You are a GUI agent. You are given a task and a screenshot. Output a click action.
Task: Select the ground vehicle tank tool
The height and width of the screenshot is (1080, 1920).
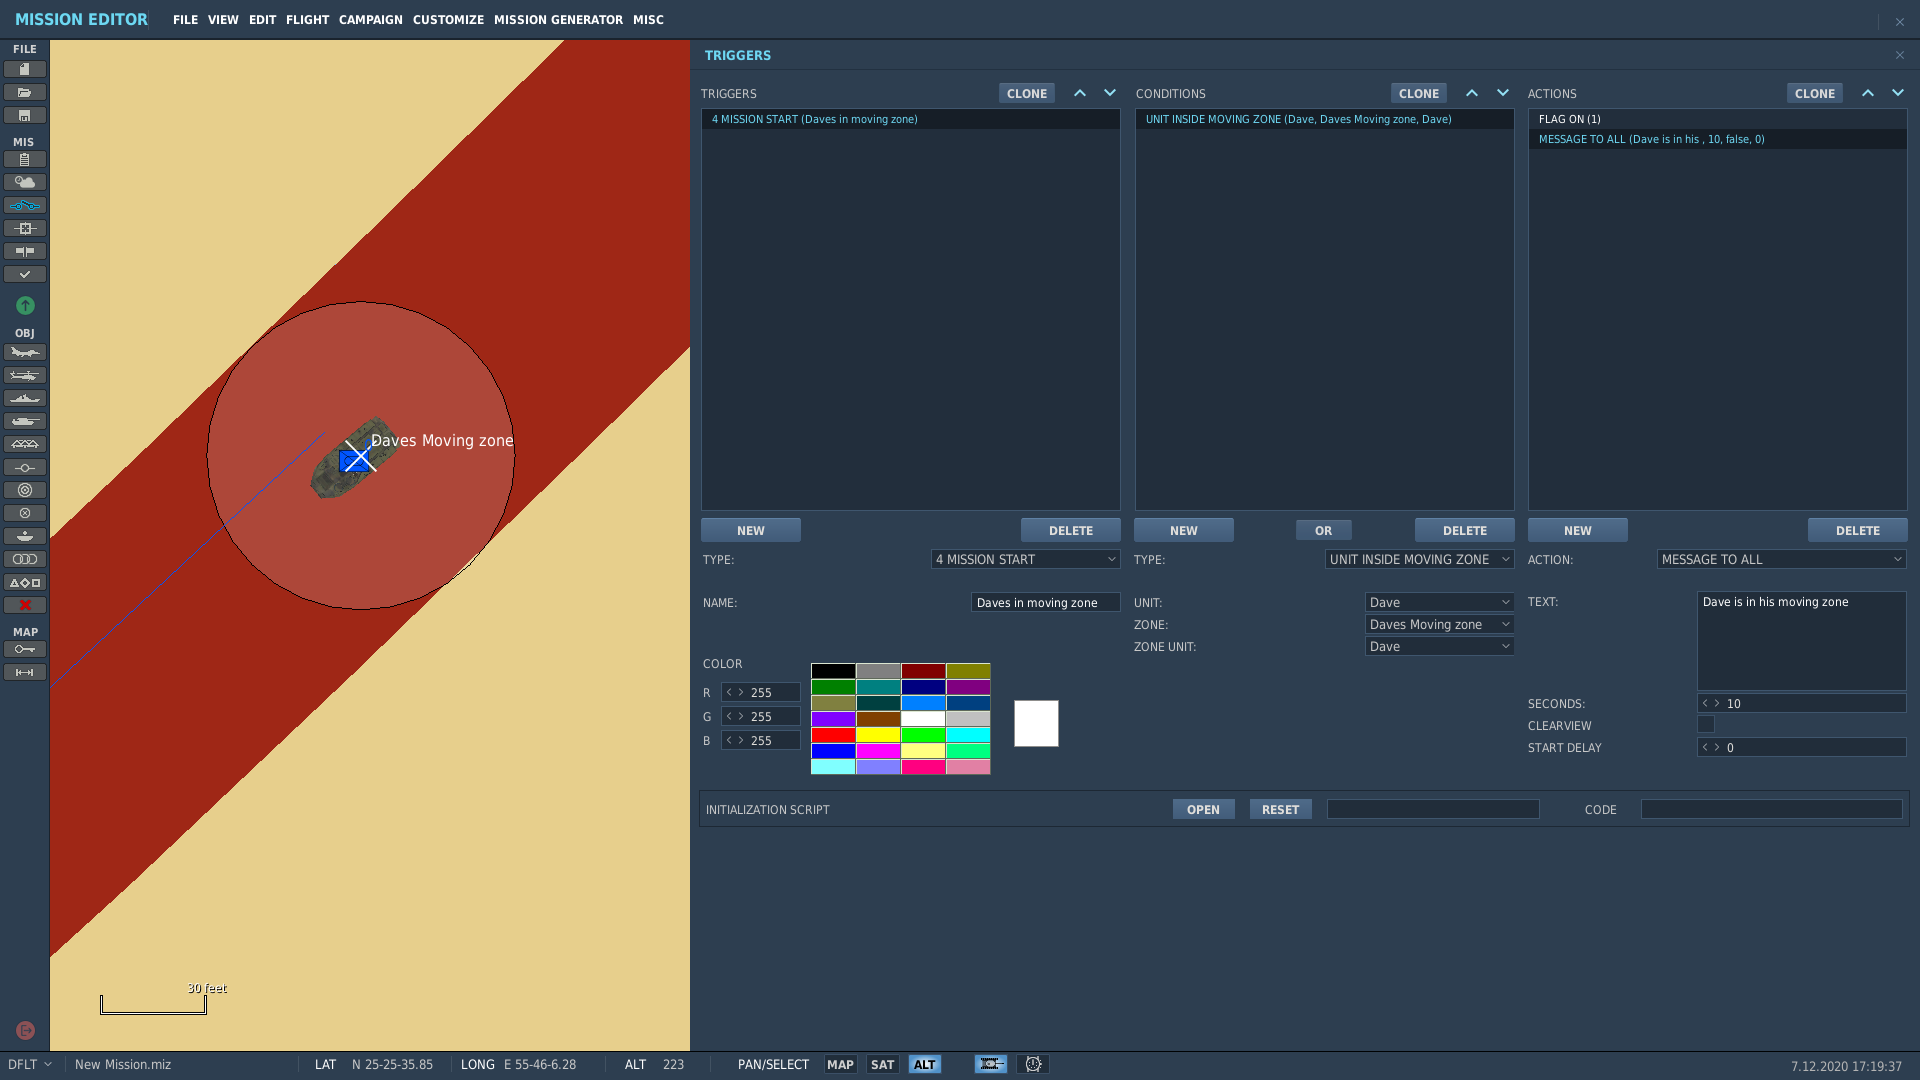pyautogui.click(x=25, y=421)
